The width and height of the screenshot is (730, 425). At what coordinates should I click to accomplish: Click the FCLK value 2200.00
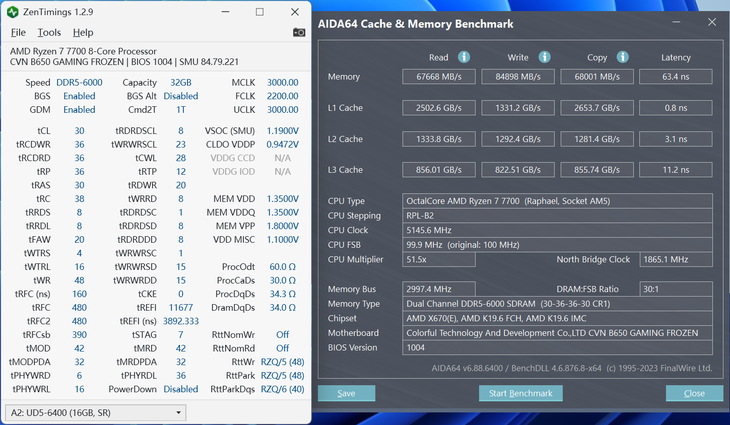coord(283,96)
